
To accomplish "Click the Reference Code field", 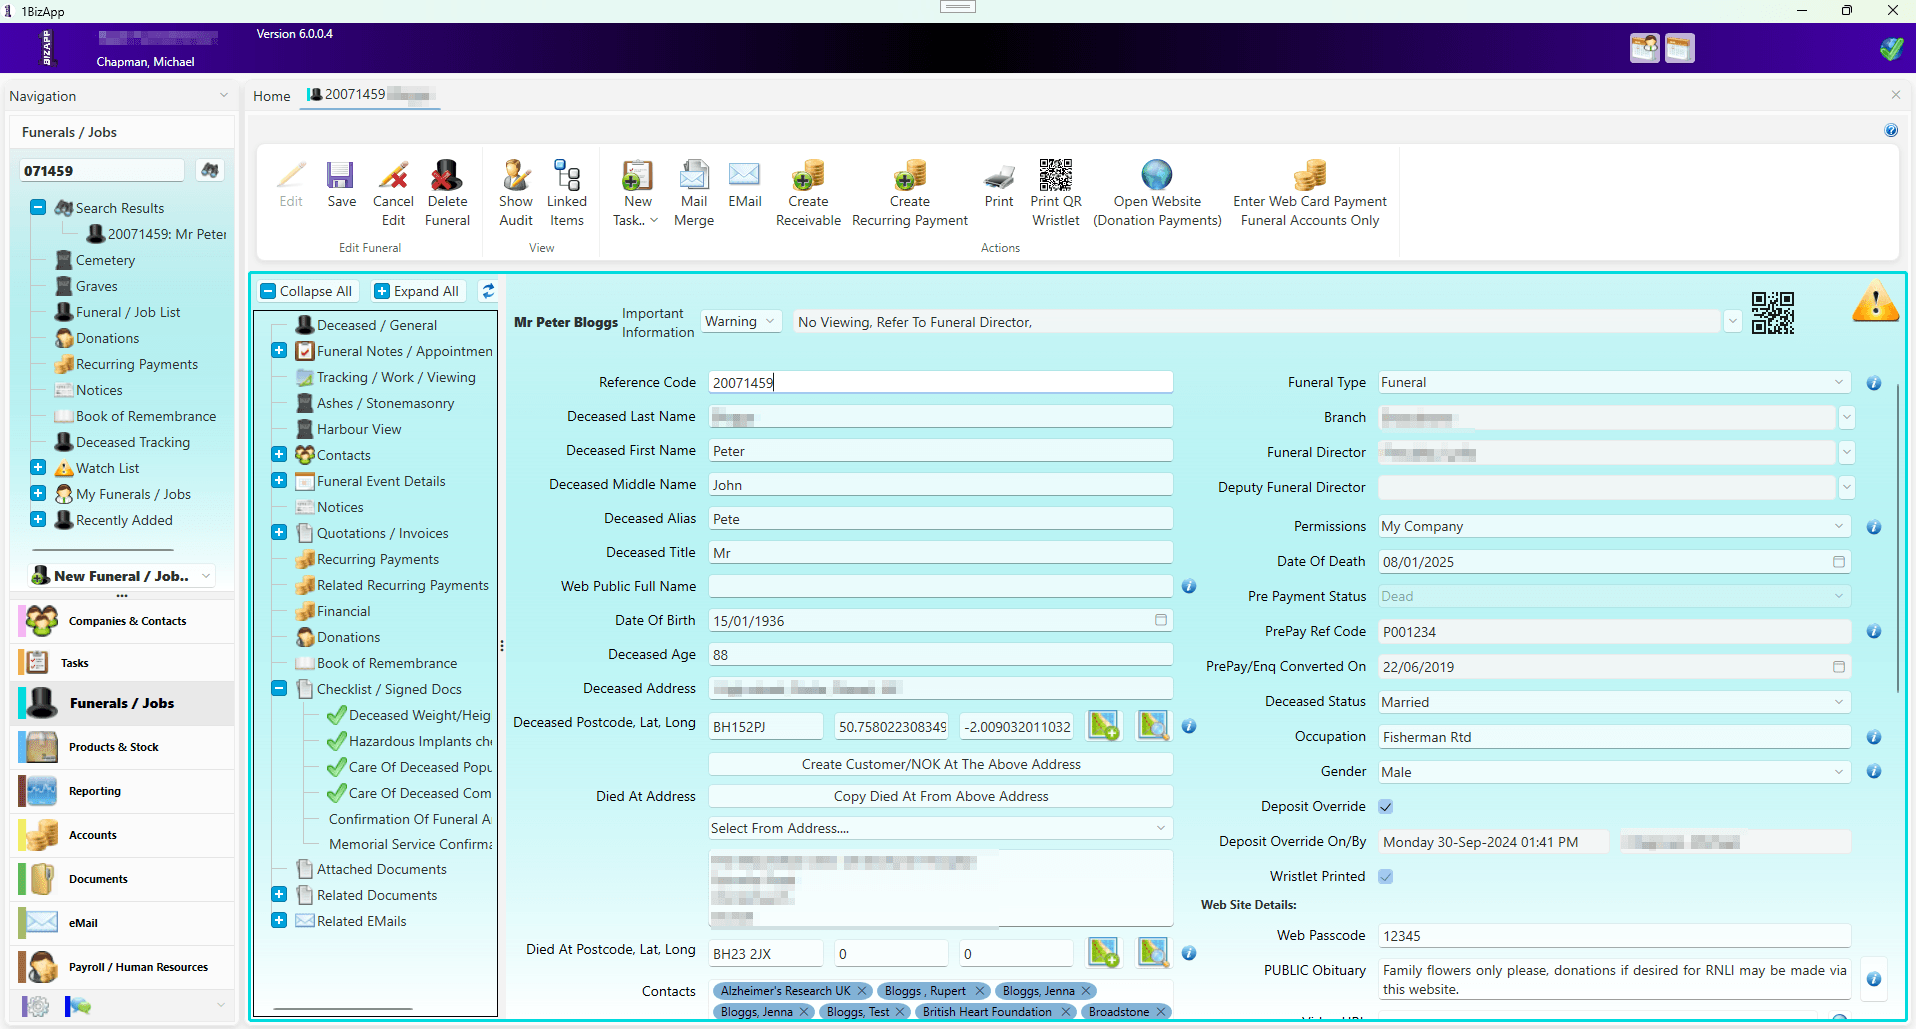I will point(940,382).
